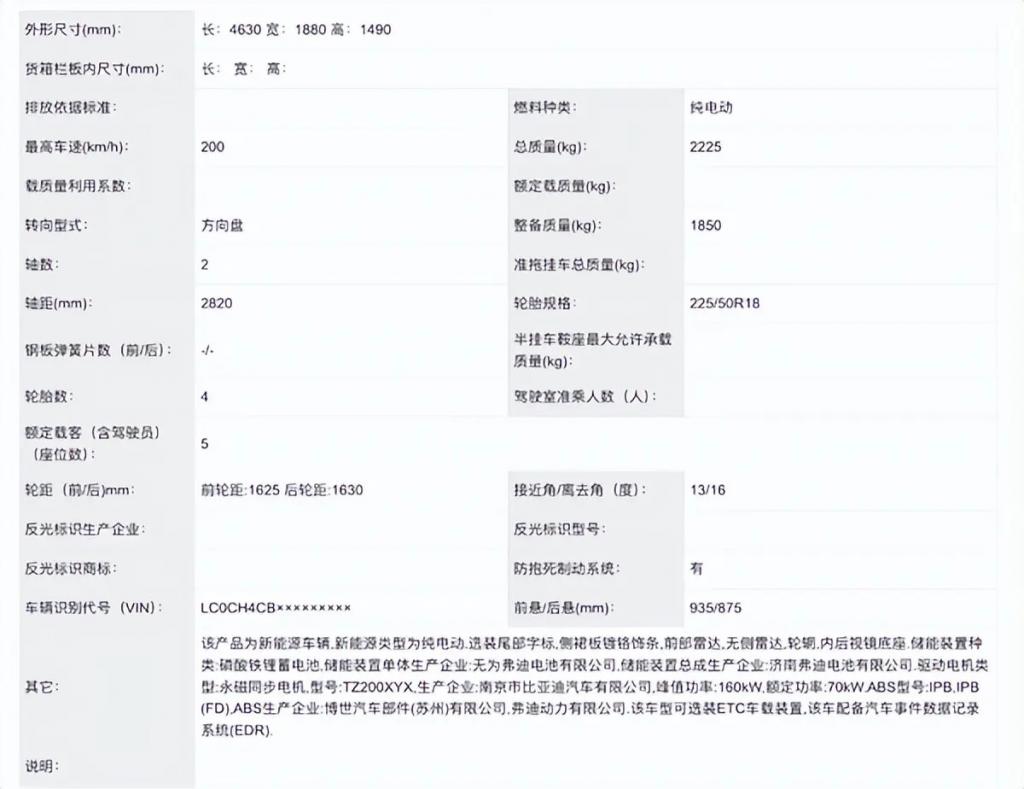Viewport: 1024px width, 789px height.
Task: Click the 排放依据标准 label
Action: tap(71, 108)
